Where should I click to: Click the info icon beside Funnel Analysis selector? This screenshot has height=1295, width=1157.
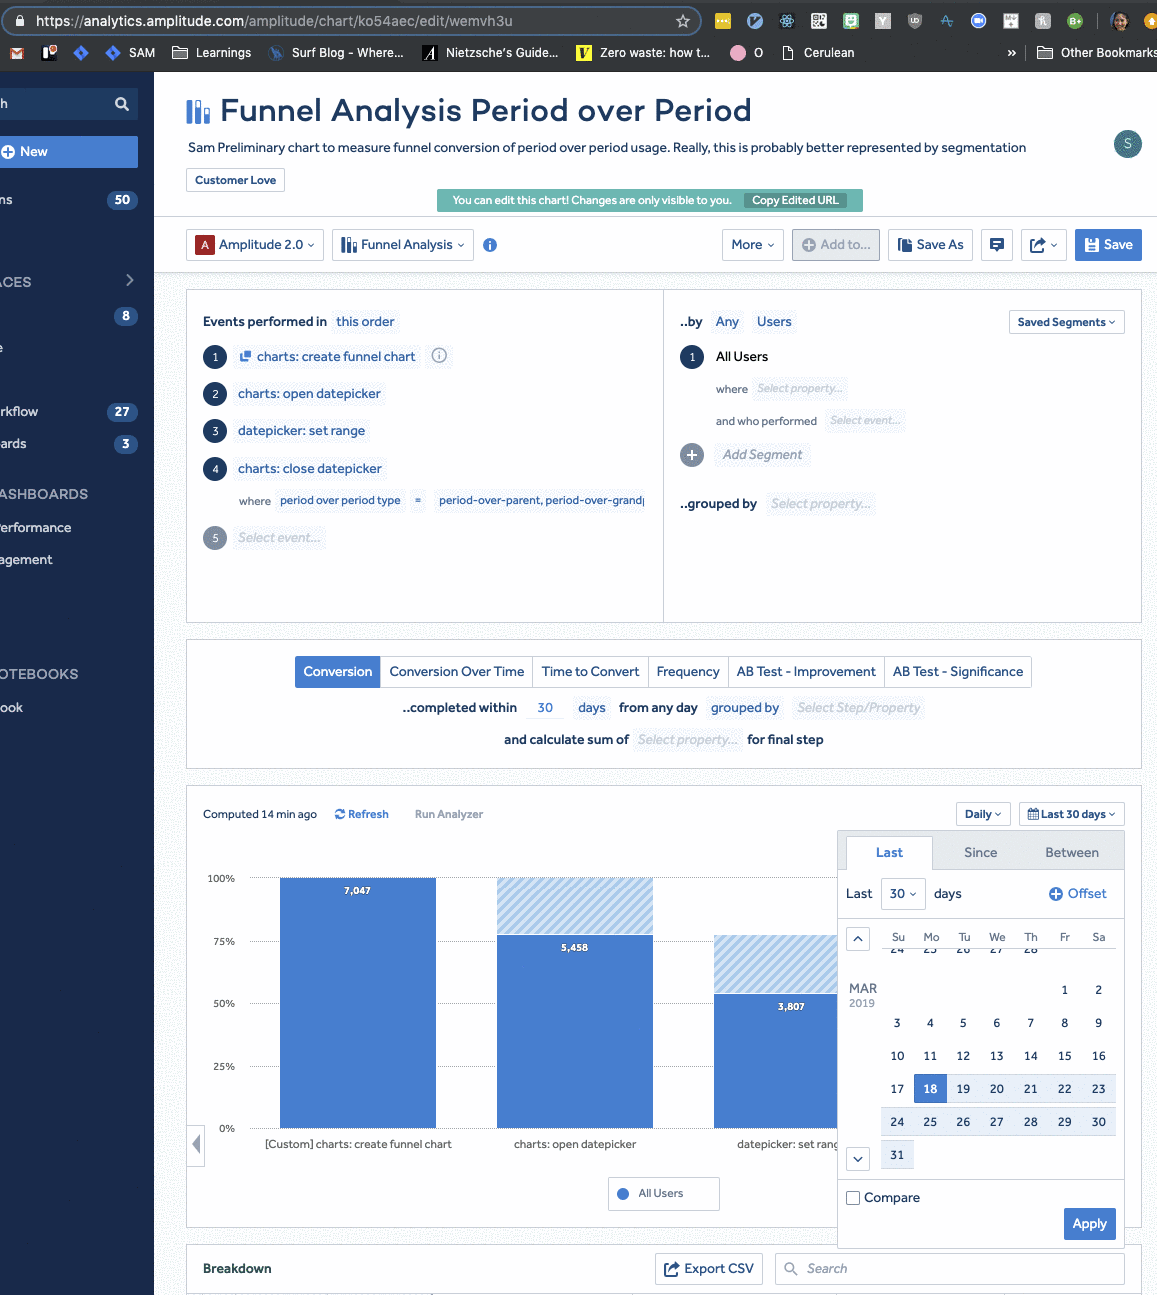pos(490,244)
